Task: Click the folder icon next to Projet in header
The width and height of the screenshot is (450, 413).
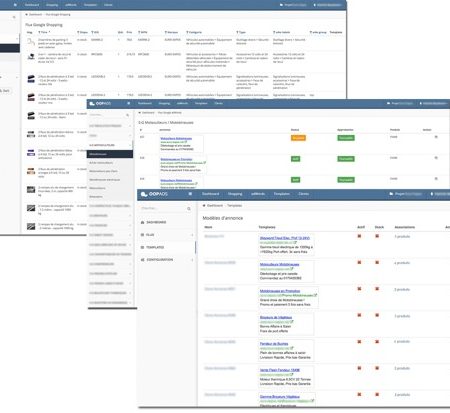Action: 391,194
